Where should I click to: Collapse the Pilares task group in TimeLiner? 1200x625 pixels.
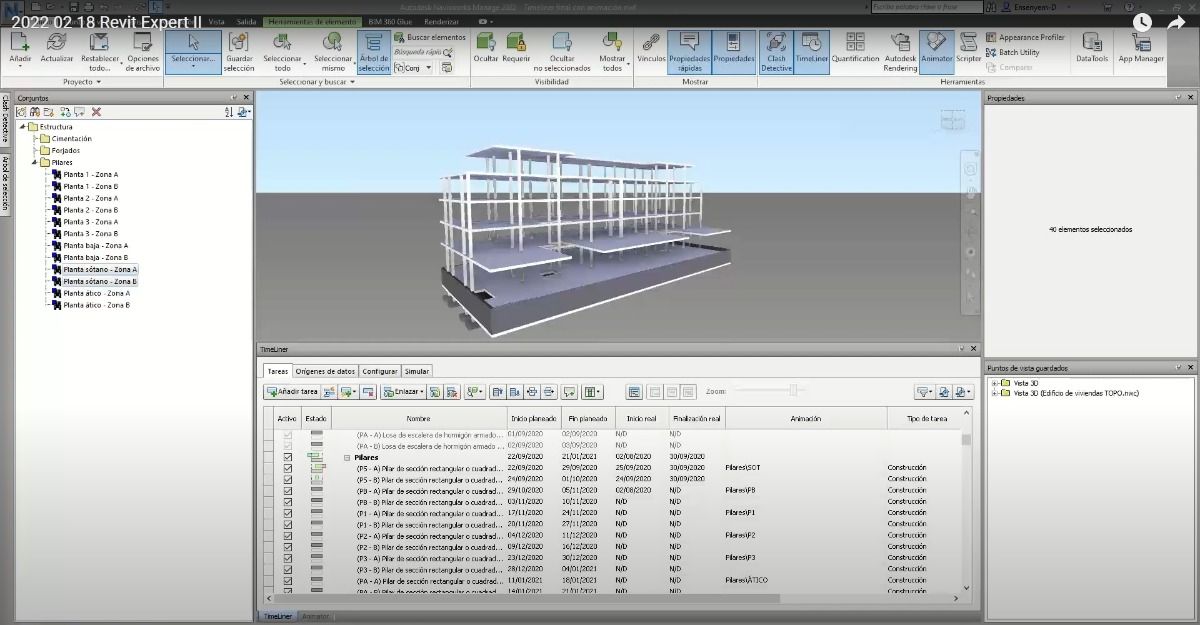pyautogui.click(x=347, y=457)
